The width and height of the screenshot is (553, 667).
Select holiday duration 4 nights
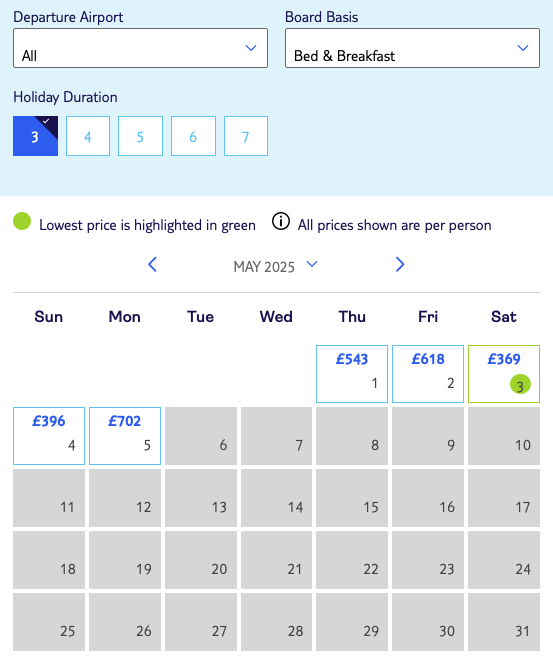coord(88,136)
